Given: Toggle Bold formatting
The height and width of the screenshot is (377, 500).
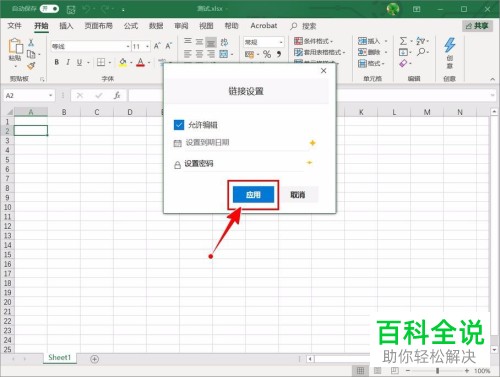Looking at the screenshot, I should click(57, 62).
